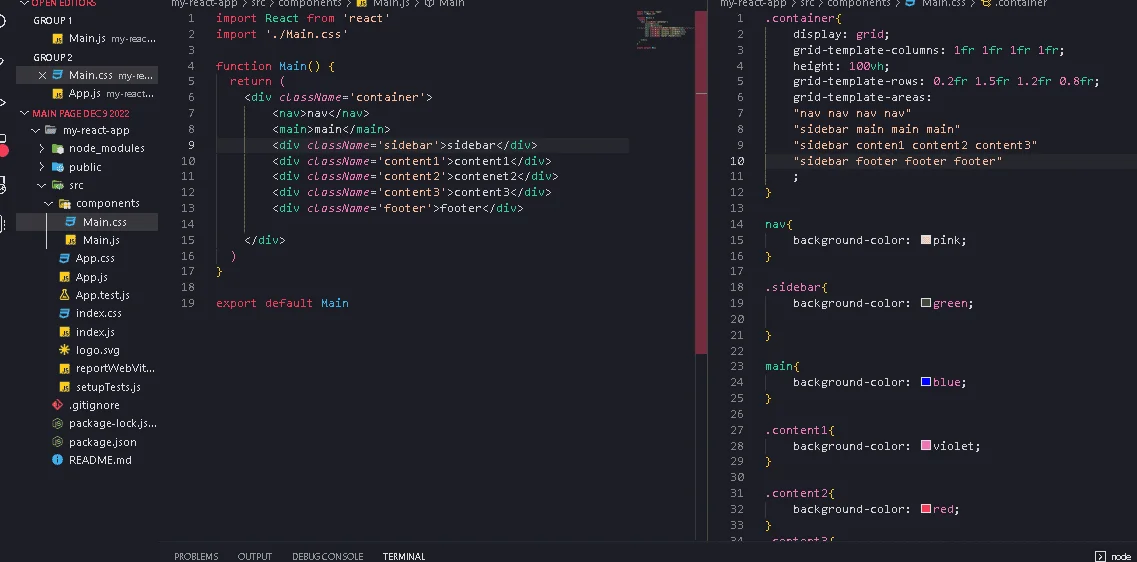The image size is (1137, 562).
Task: Open the pink color swatch picker
Action: [x=925, y=239]
